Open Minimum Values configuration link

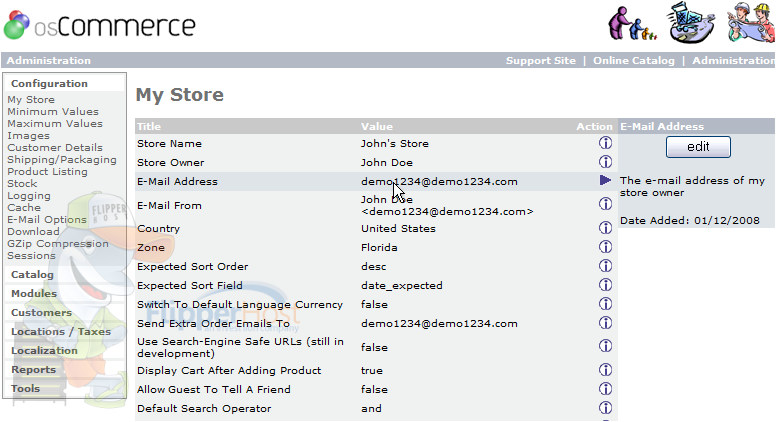53,112
